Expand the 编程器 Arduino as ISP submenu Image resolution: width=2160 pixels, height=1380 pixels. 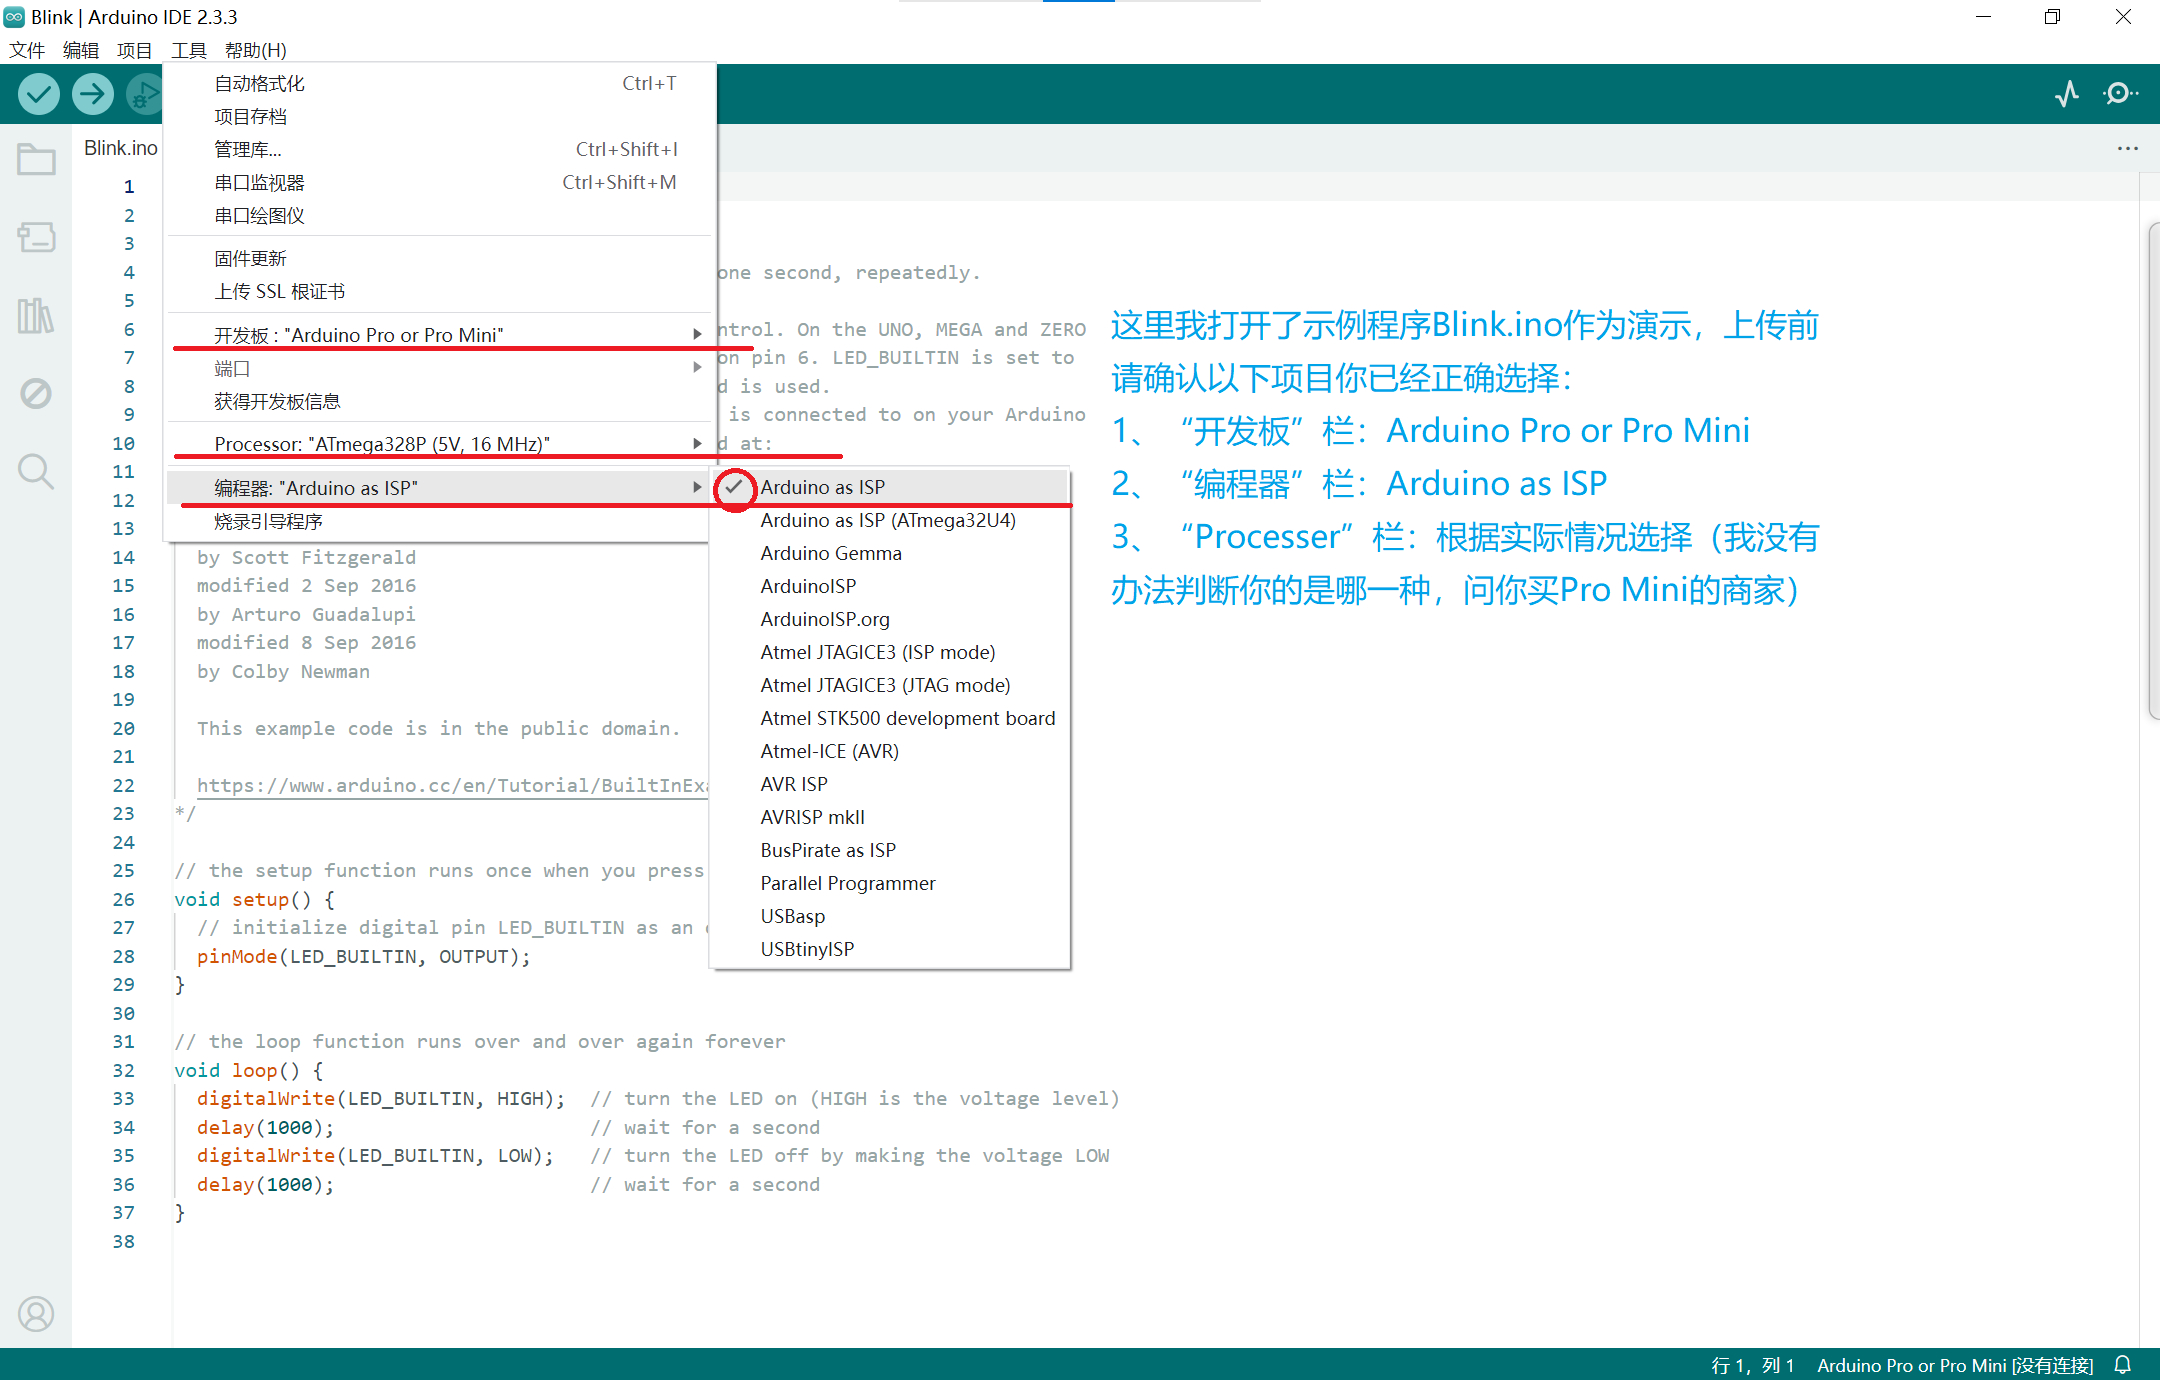coord(440,488)
